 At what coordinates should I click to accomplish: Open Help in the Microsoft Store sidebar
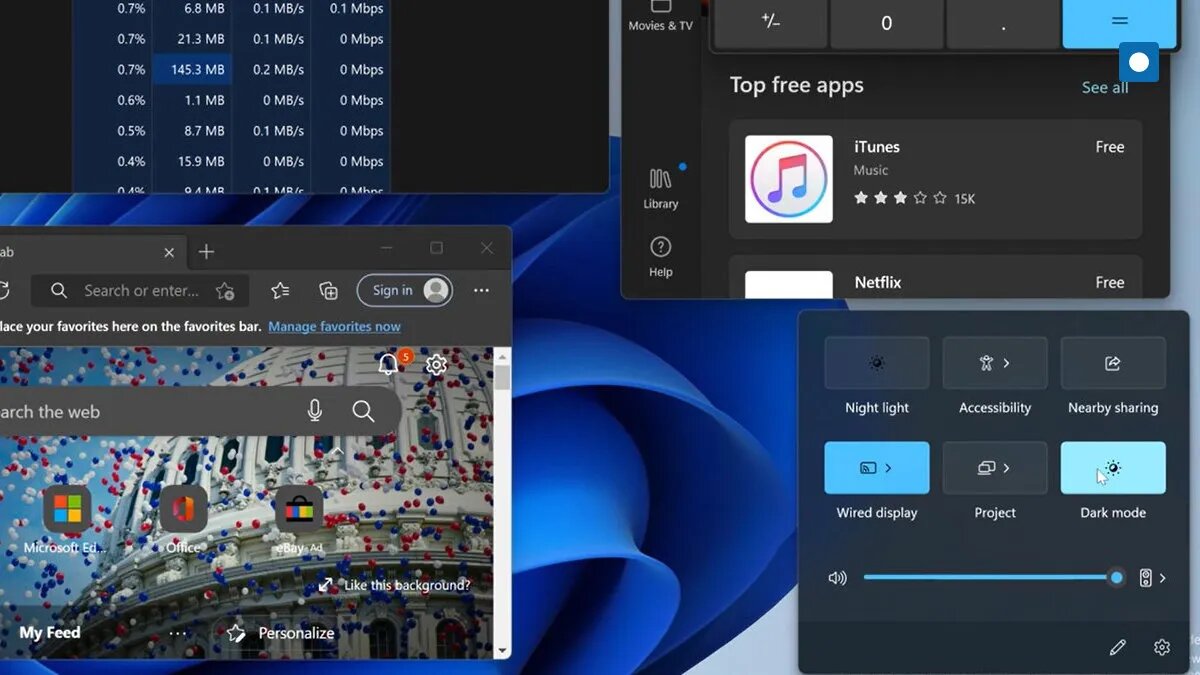pos(661,256)
